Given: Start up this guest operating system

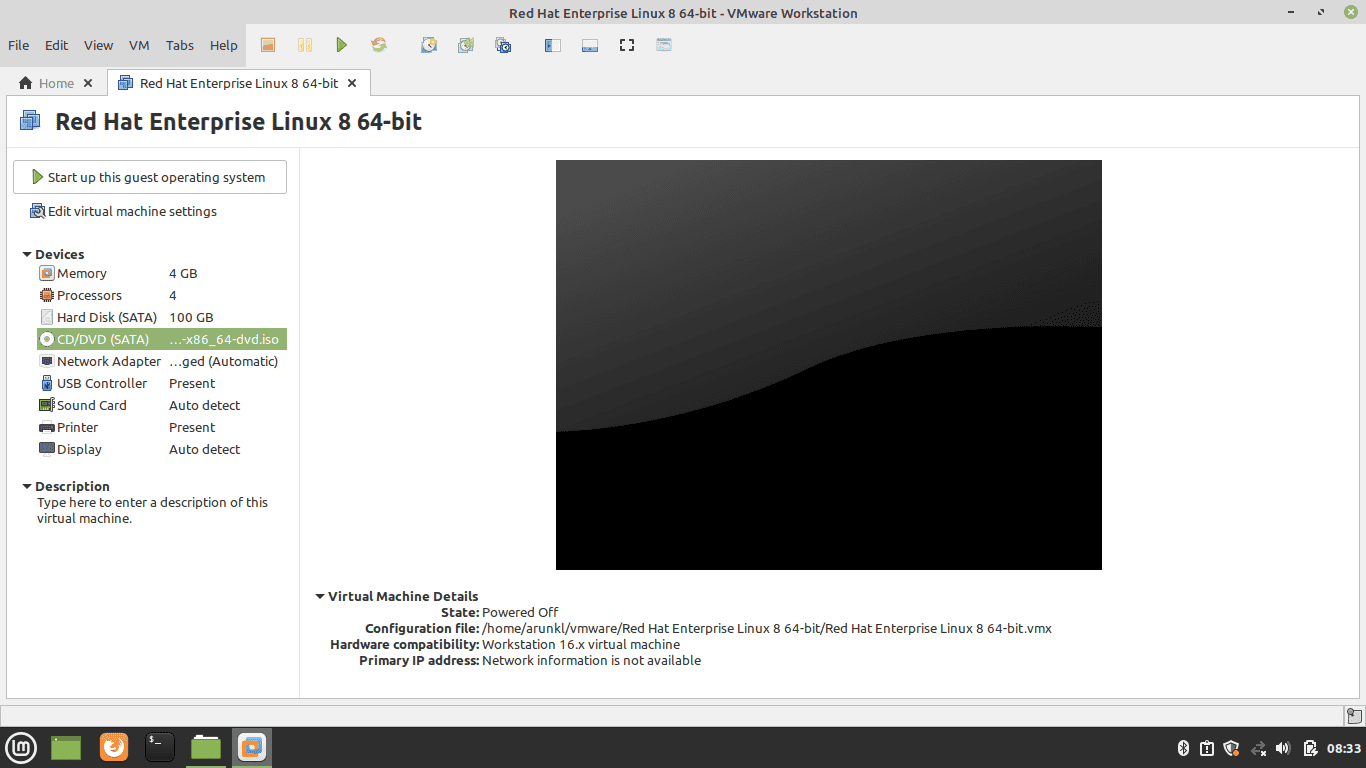Looking at the screenshot, I should [150, 177].
